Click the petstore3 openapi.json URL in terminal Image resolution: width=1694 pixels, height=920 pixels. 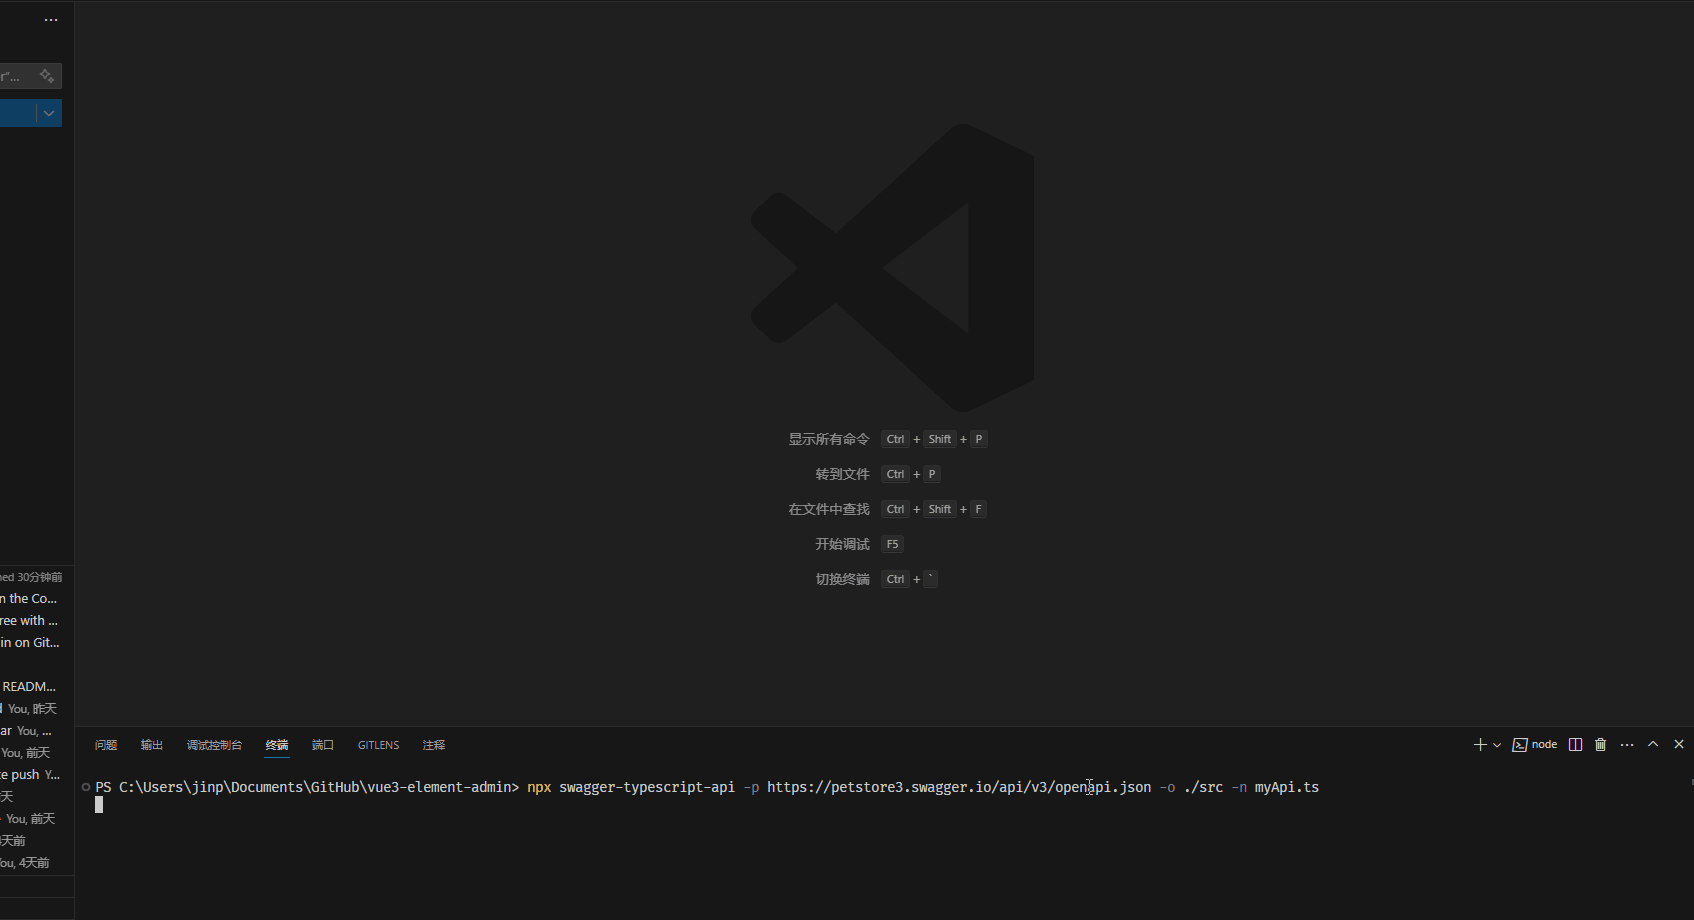pyautogui.click(x=959, y=788)
